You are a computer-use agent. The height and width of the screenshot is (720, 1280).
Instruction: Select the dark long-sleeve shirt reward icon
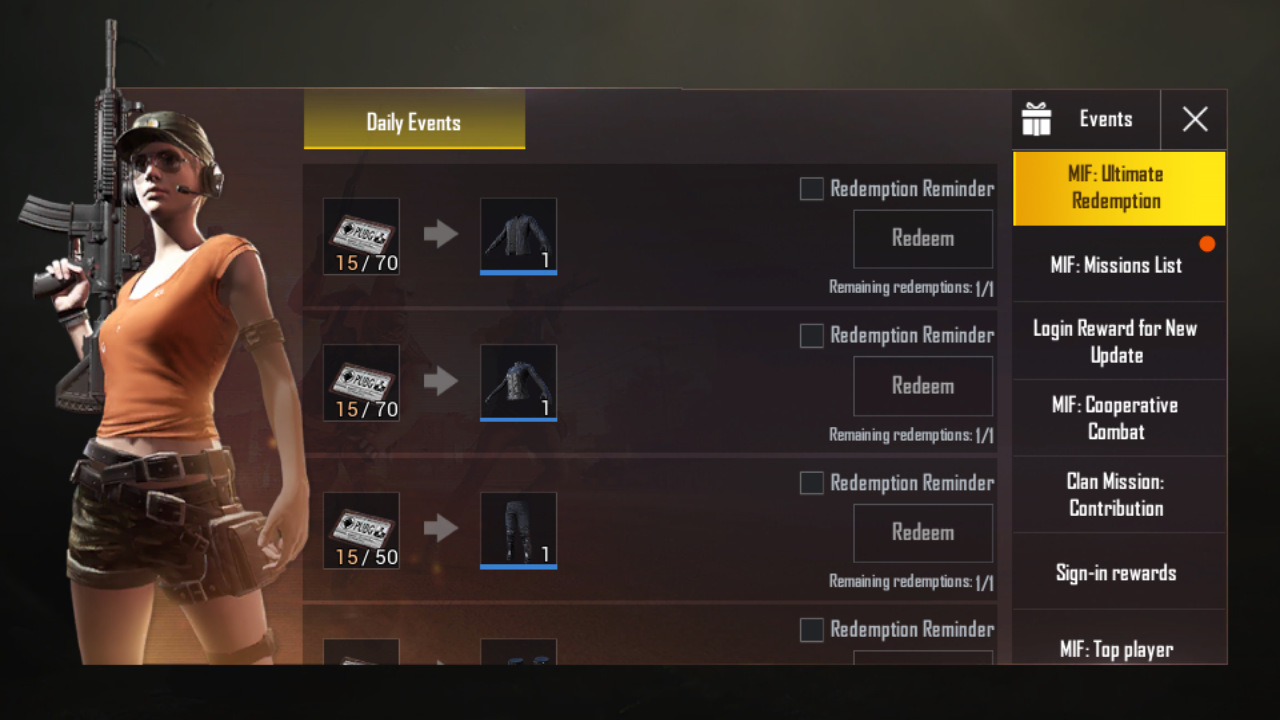tap(518, 383)
